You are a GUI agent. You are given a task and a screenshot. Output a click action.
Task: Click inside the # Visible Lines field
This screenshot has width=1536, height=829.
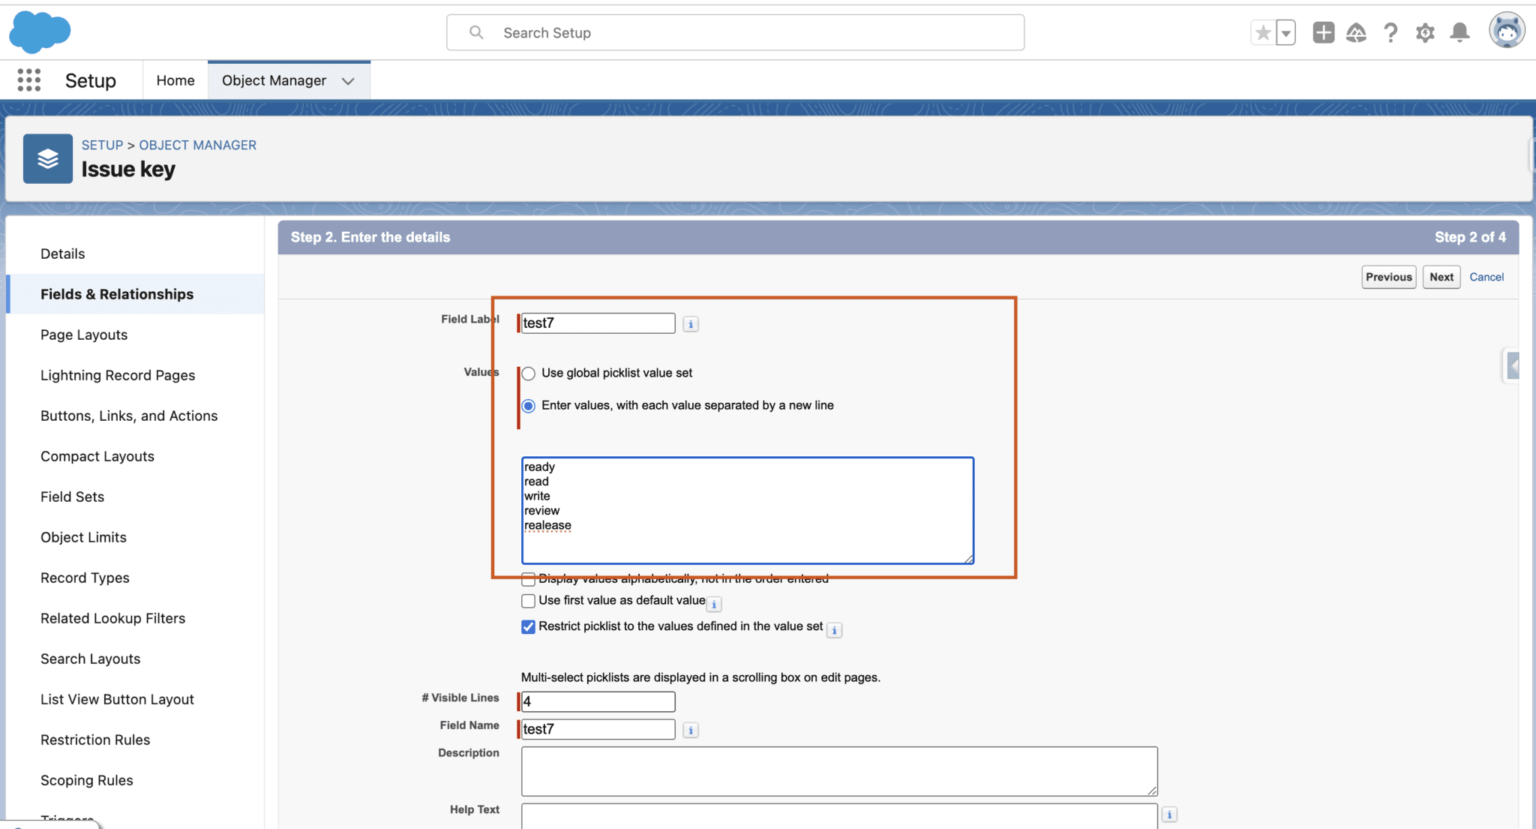pyautogui.click(x=597, y=701)
